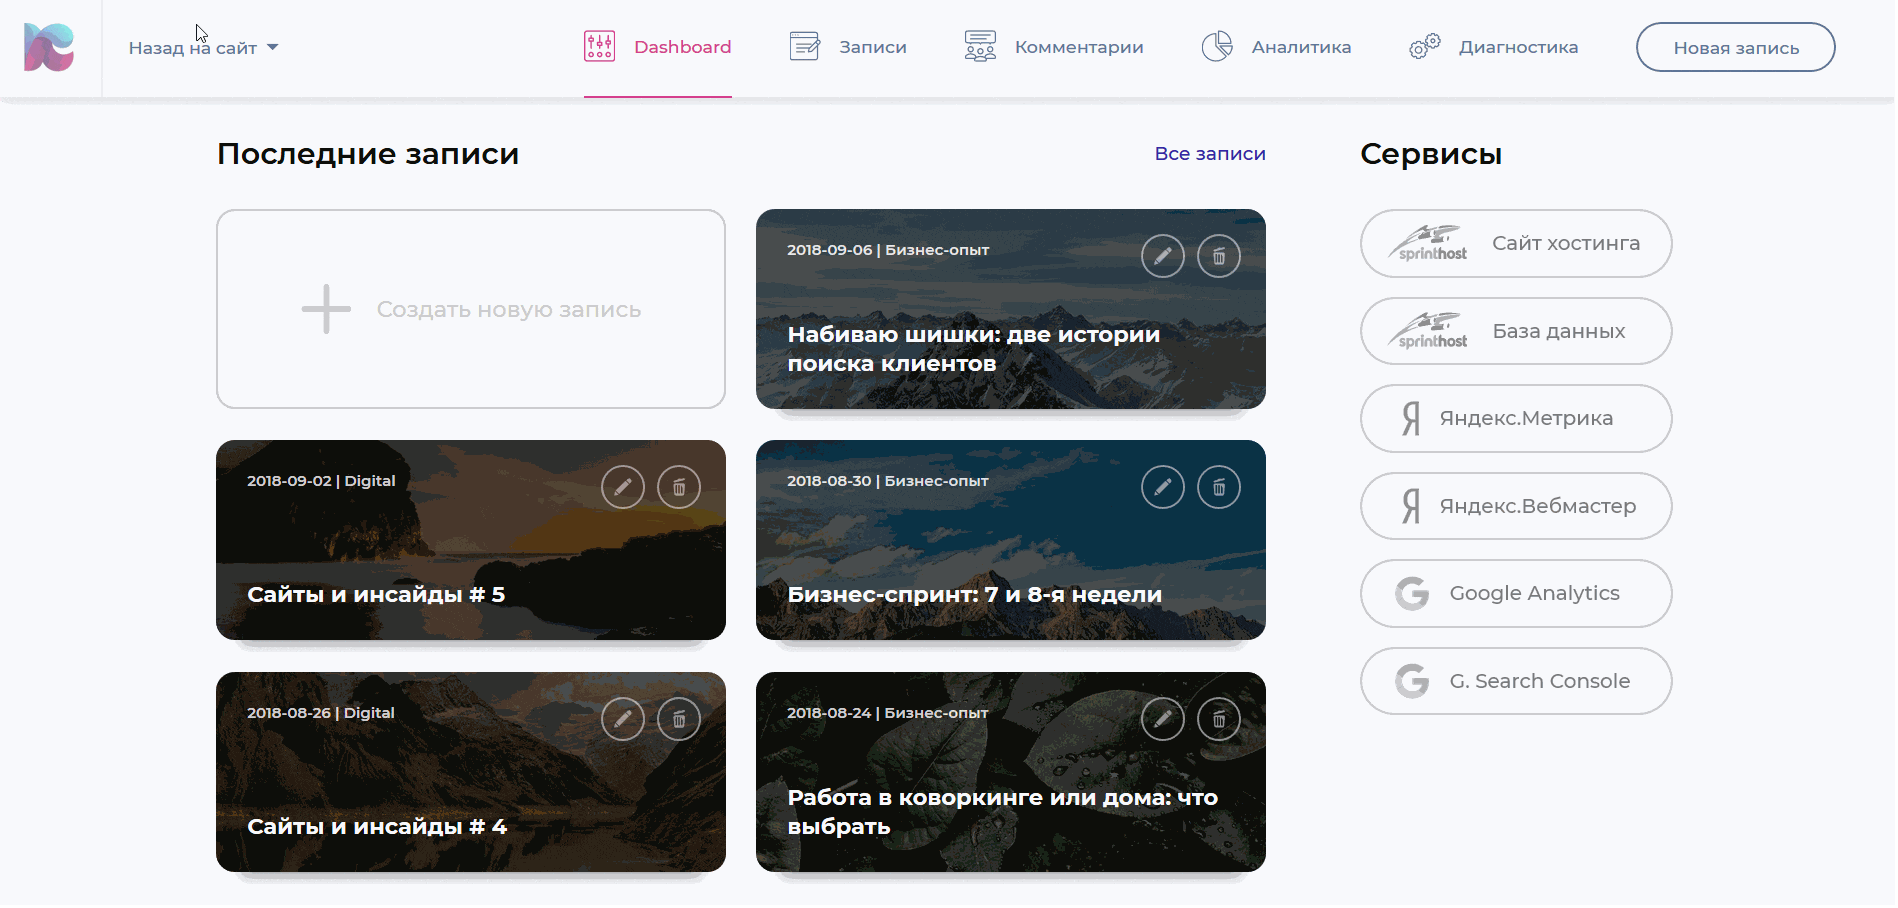The width and height of the screenshot is (1898, 908).
Task: Launch the Google Analytics service button
Action: pos(1515,593)
